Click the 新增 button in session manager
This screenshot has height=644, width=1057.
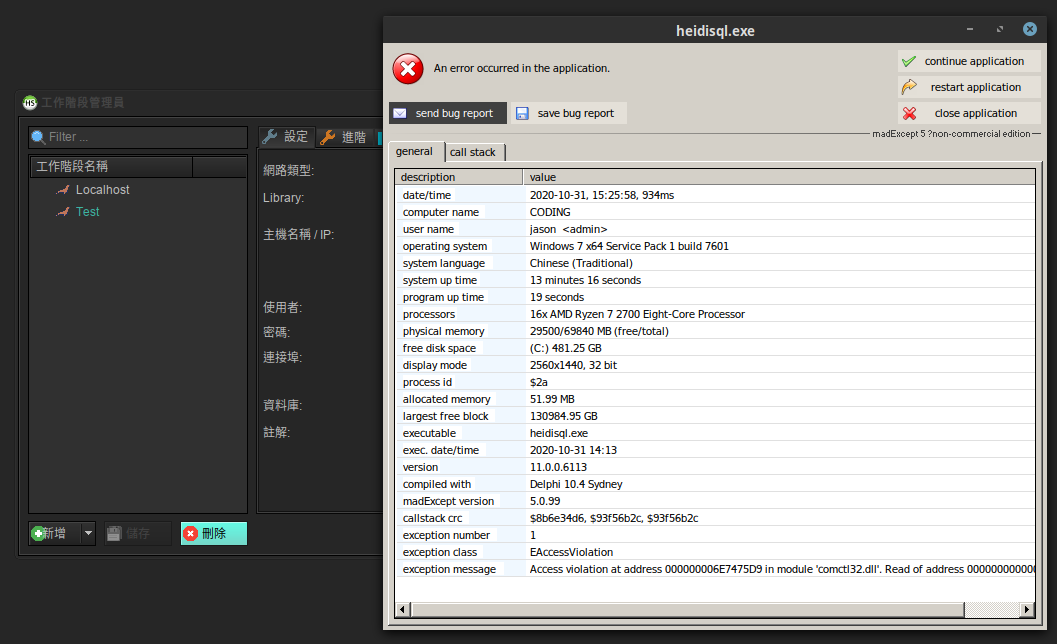click(55, 533)
